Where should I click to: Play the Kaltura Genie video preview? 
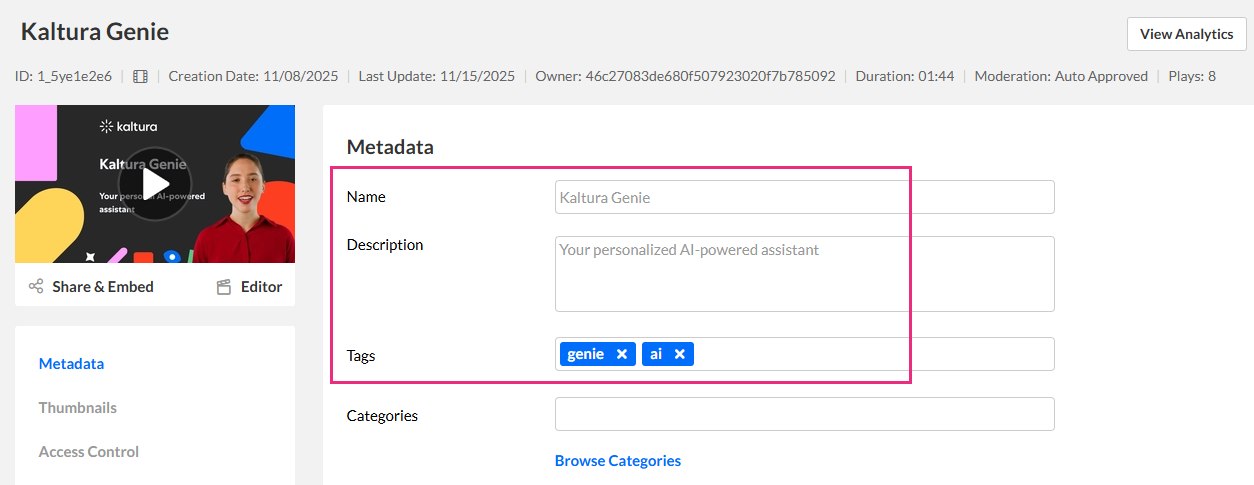(155, 184)
